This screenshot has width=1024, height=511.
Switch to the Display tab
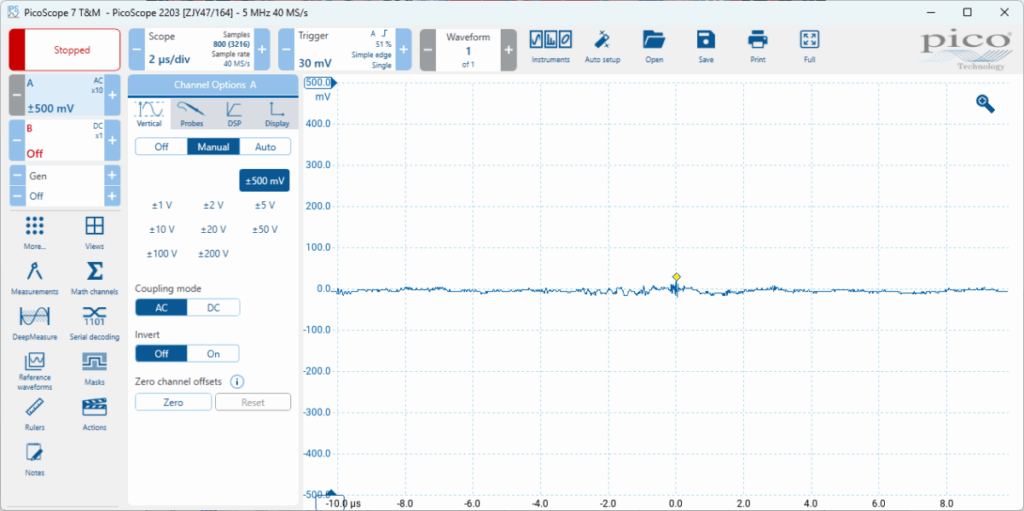(277, 114)
